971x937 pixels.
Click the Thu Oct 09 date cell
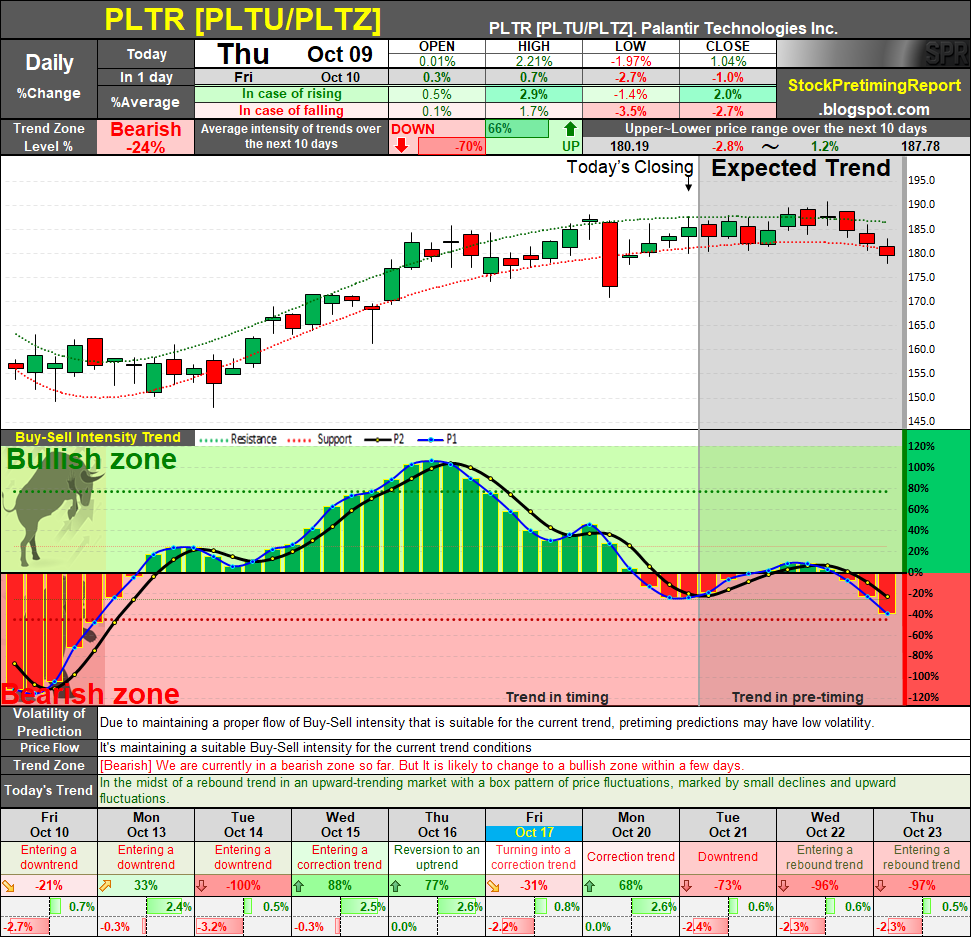pos(292,54)
